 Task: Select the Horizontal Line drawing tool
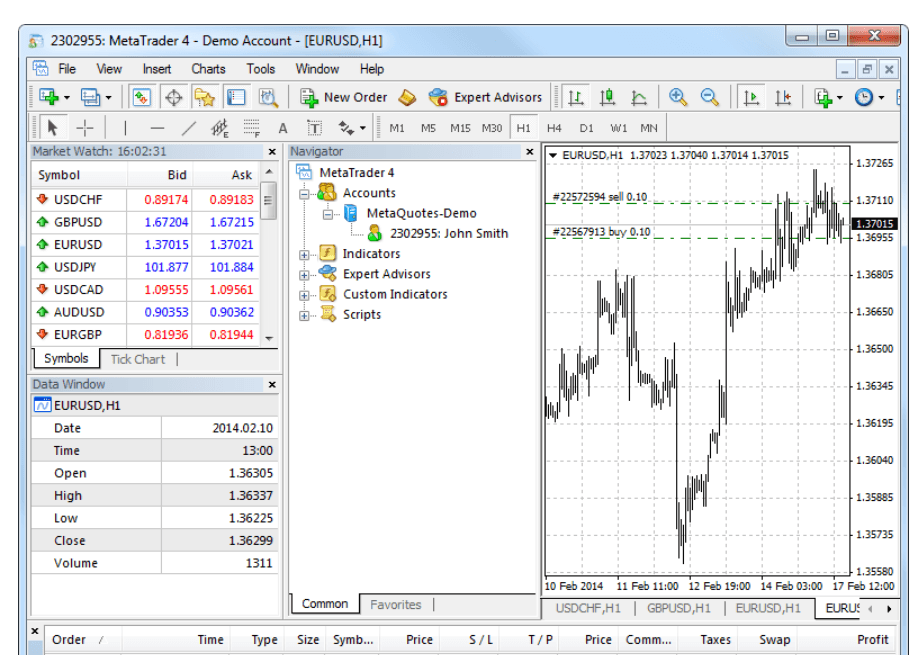click(157, 128)
